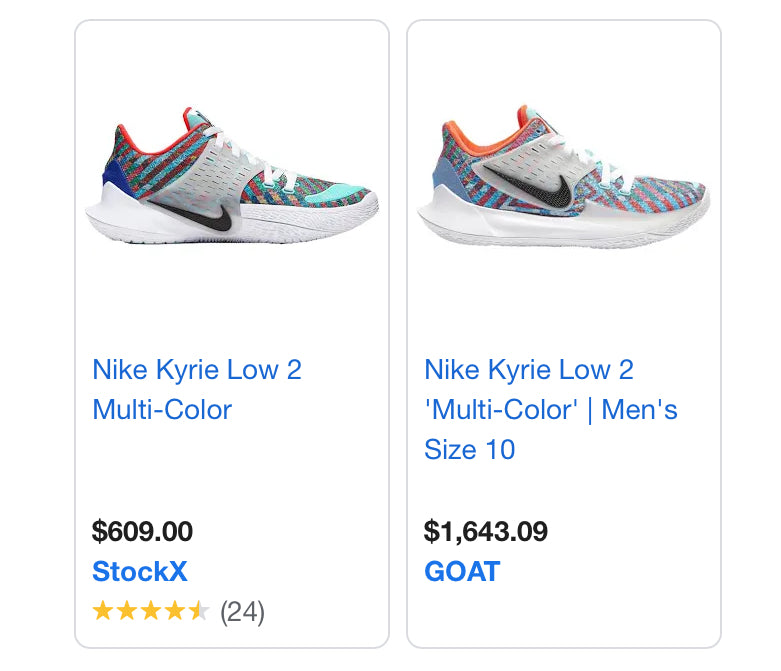The image size is (781, 671).
Task: Open the (24) reviews count
Action: pos(242,611)
